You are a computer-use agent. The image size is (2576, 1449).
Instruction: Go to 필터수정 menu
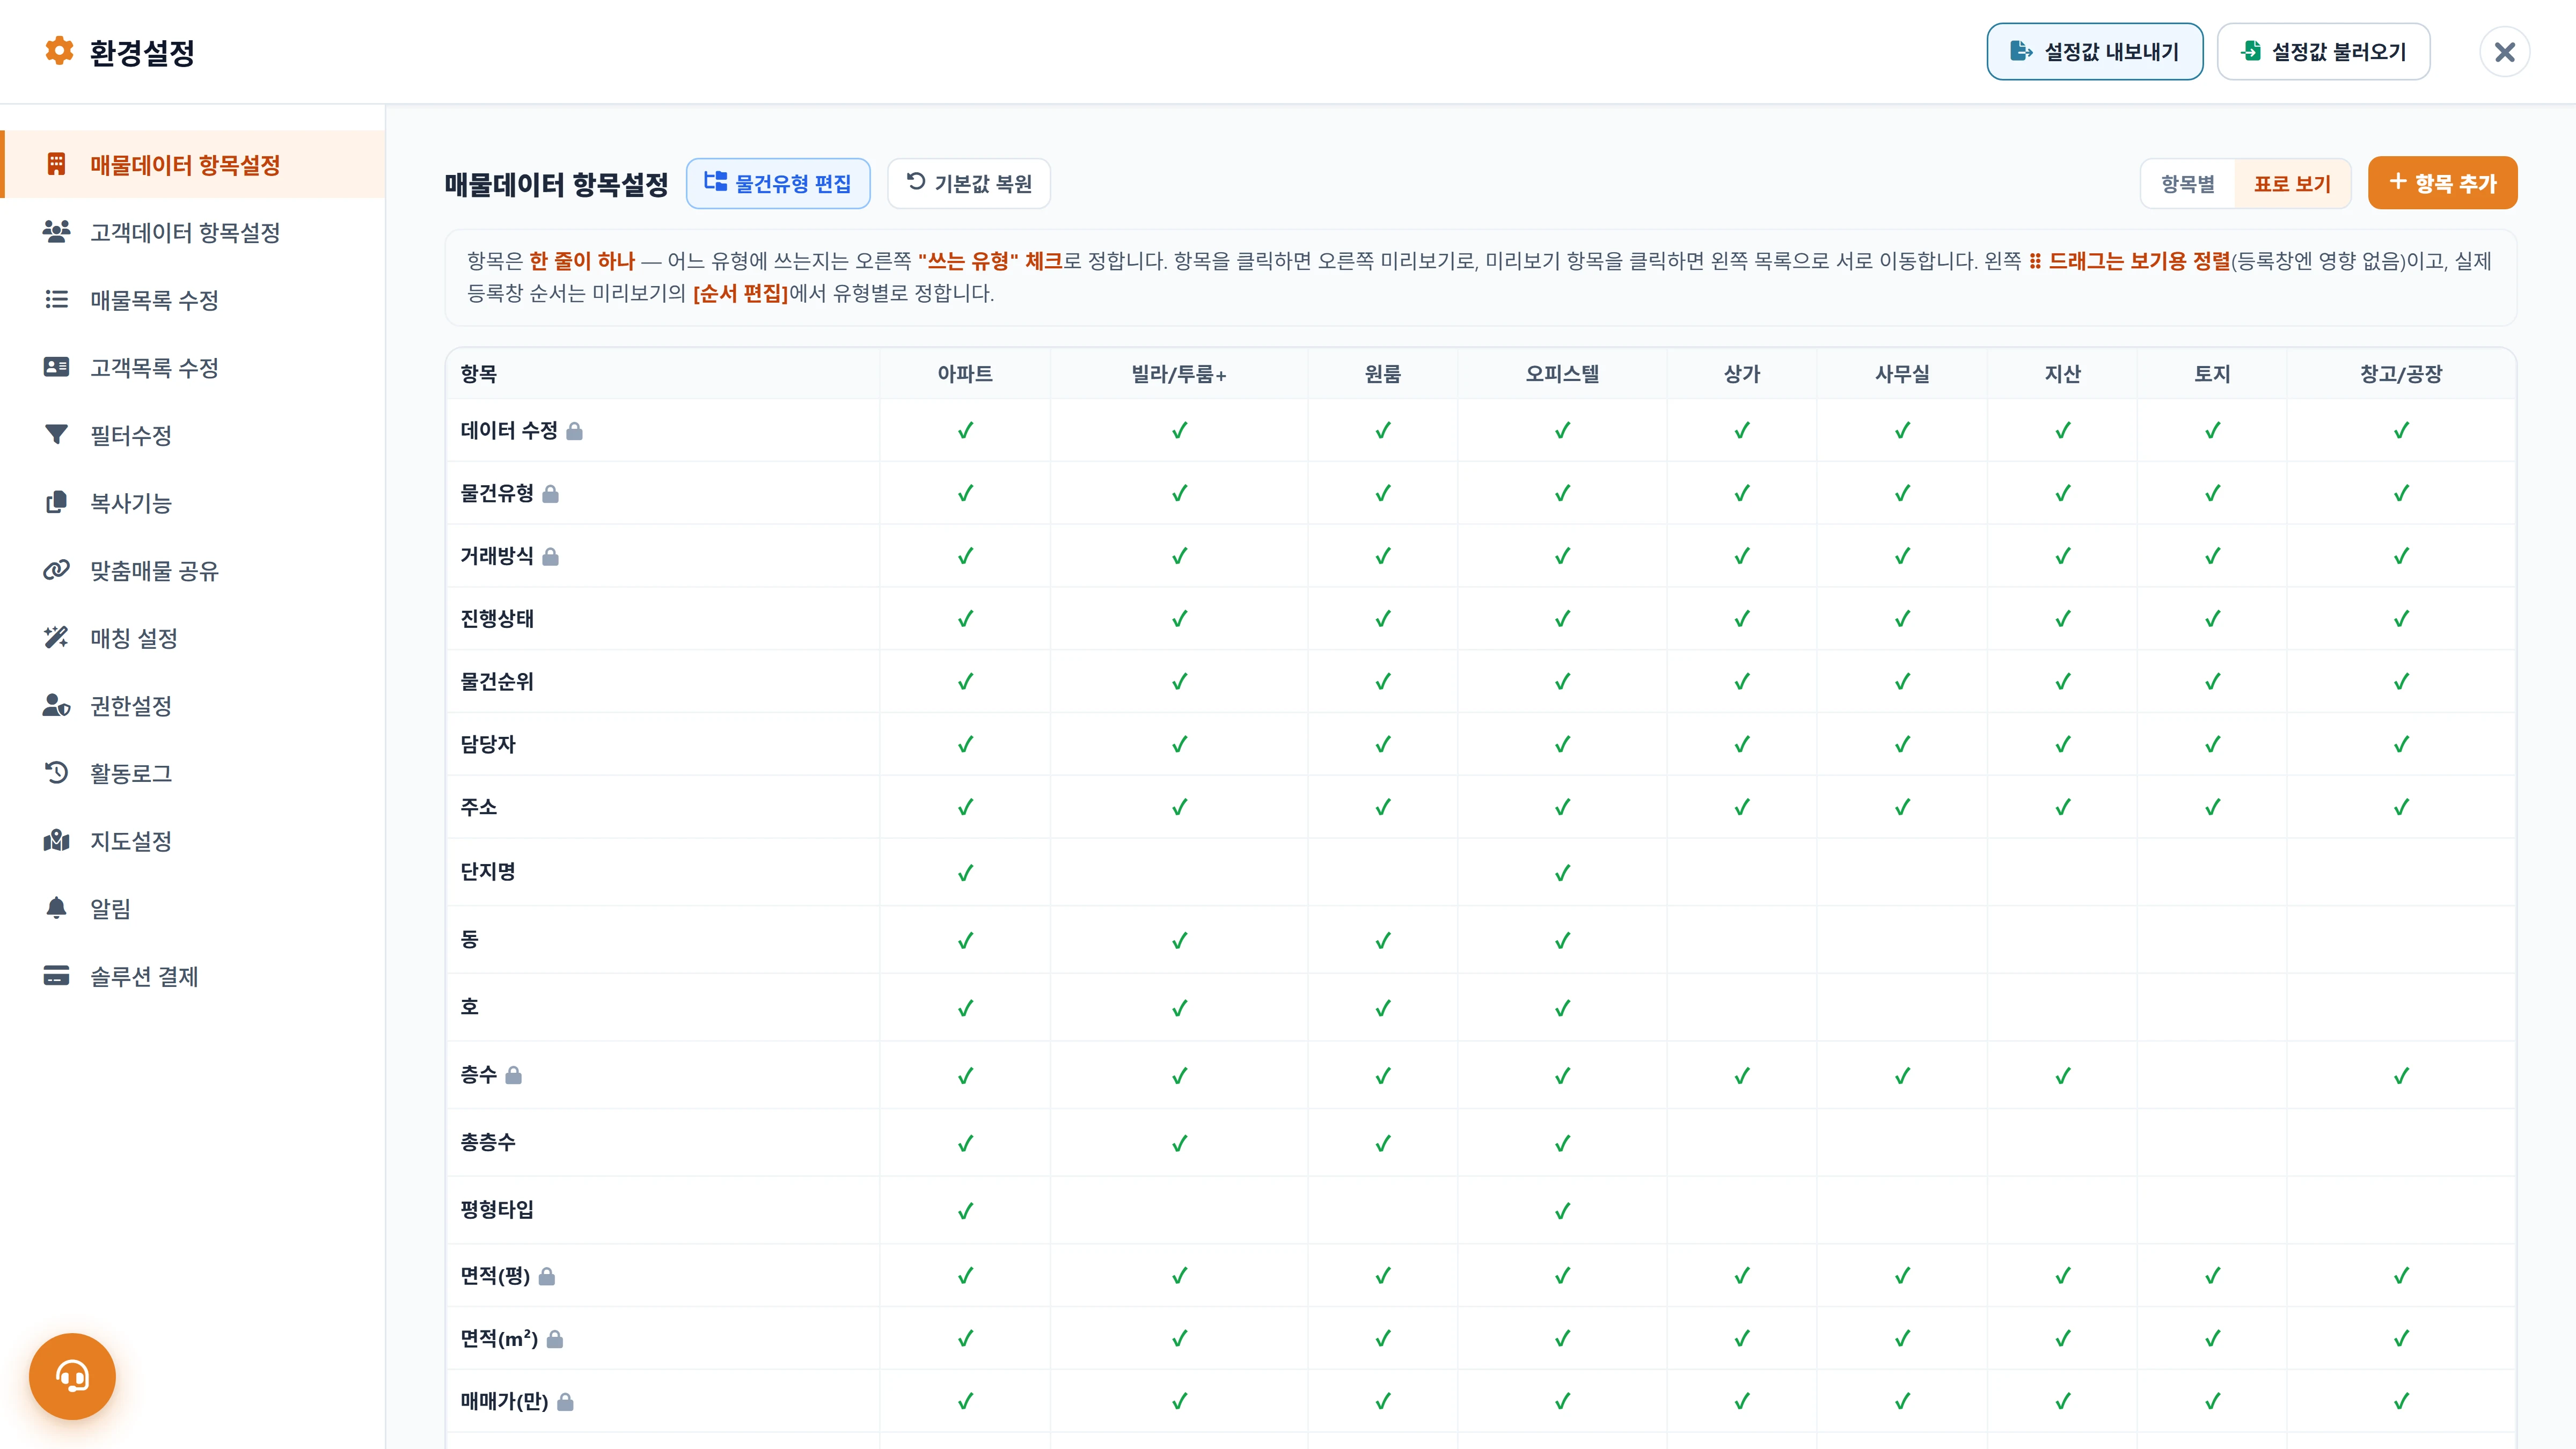click(192, 435)
